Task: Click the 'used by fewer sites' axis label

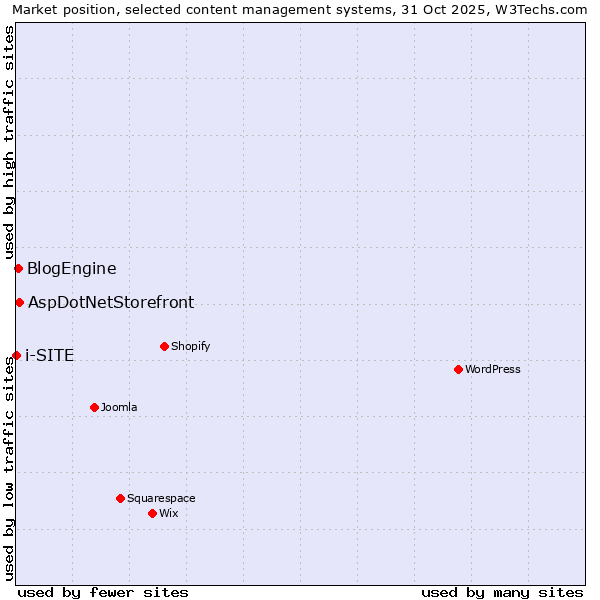Action: pos(103,592)
